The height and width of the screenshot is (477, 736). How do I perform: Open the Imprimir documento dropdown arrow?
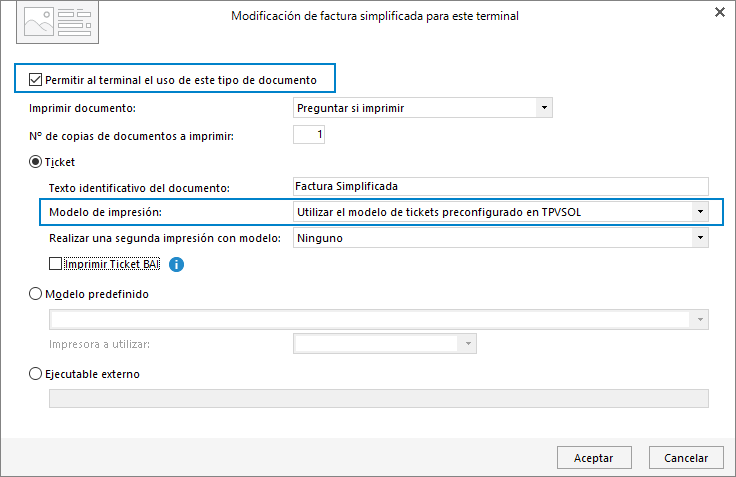pos(544,108)
